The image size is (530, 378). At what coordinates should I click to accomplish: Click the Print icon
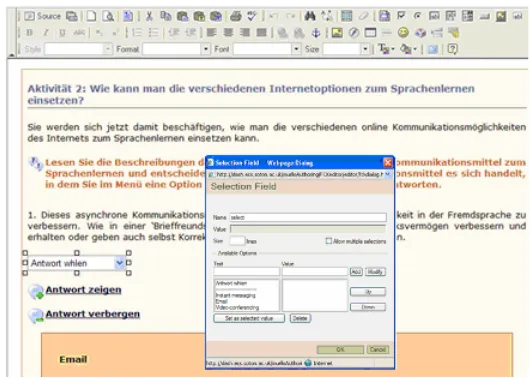(236, 16)
